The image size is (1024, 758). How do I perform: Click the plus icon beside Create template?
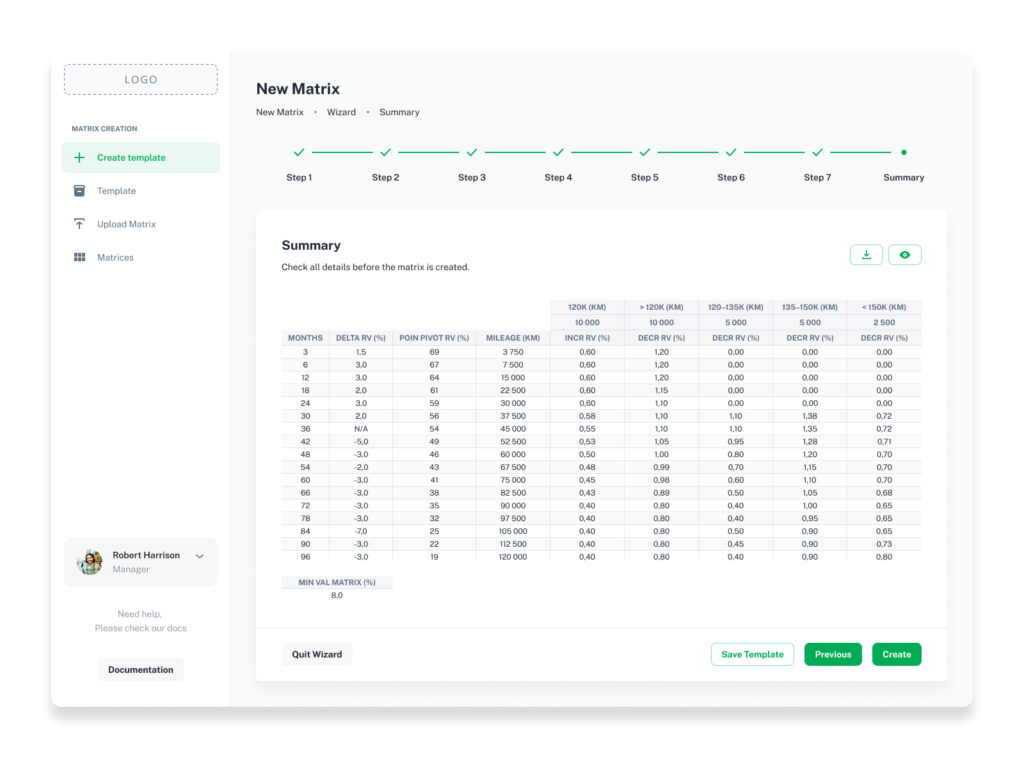coord(79,157)
